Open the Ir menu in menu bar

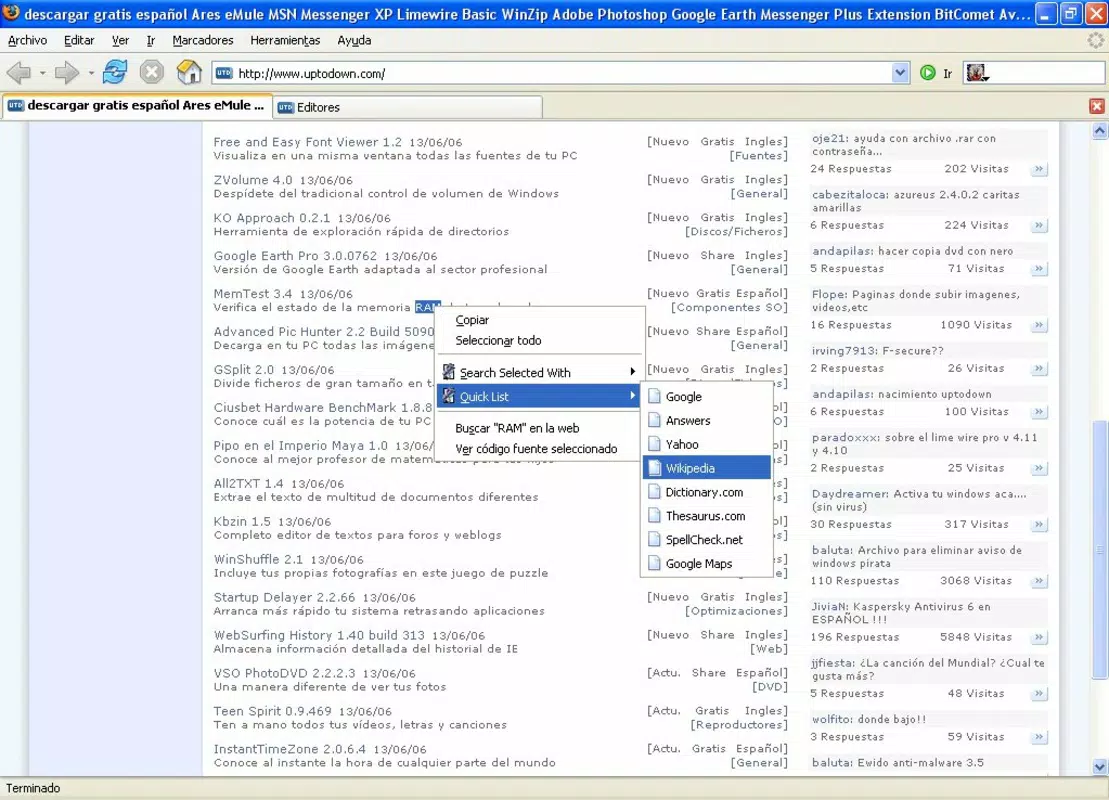[x=151, y=40]
